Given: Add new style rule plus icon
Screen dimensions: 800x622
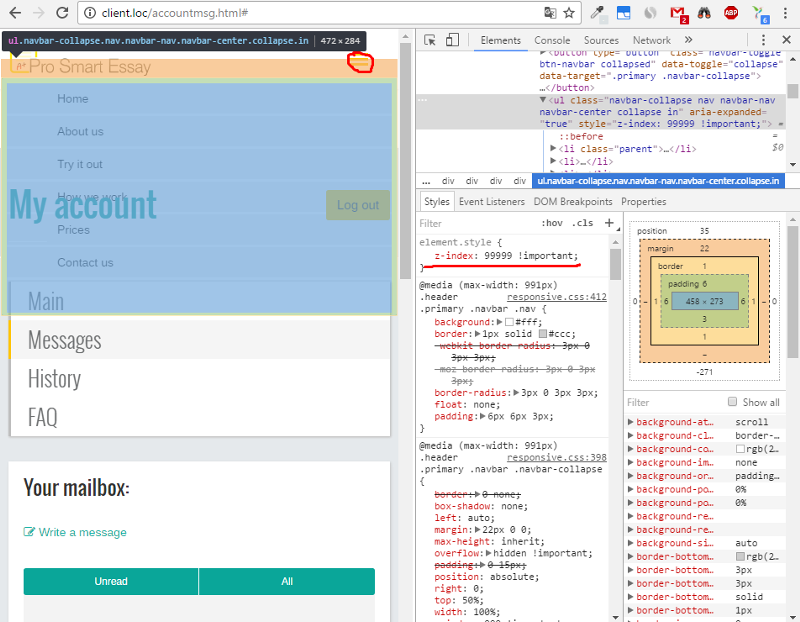Looking at the screenshot, I should point(609,223).
